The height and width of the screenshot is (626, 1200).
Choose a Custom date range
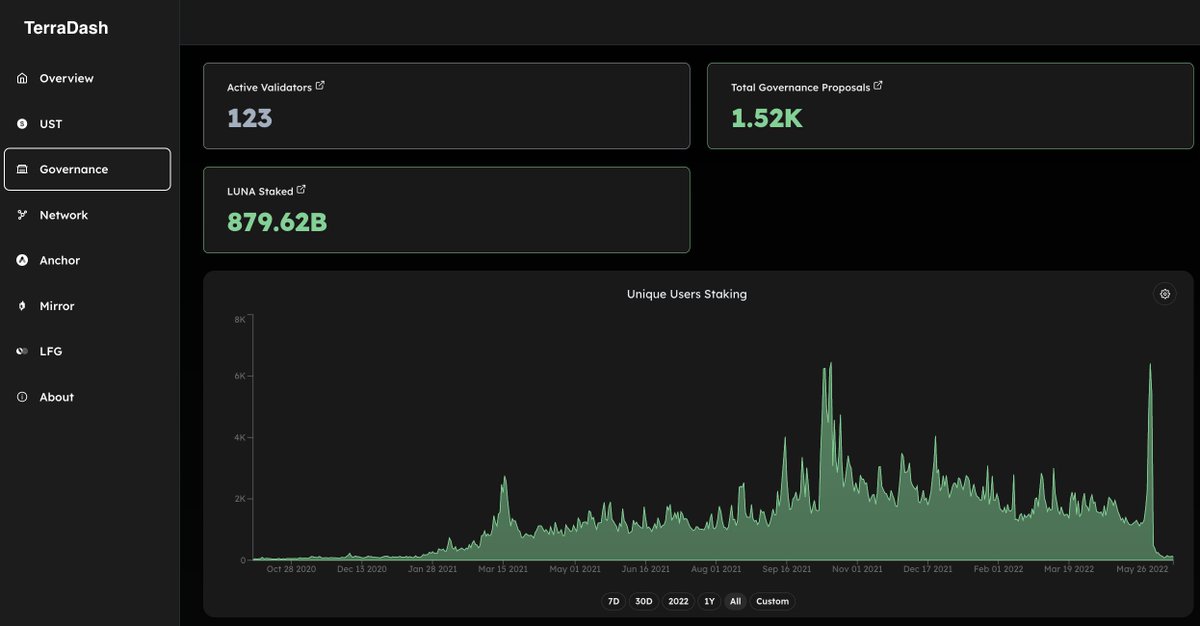pos(772,601)
